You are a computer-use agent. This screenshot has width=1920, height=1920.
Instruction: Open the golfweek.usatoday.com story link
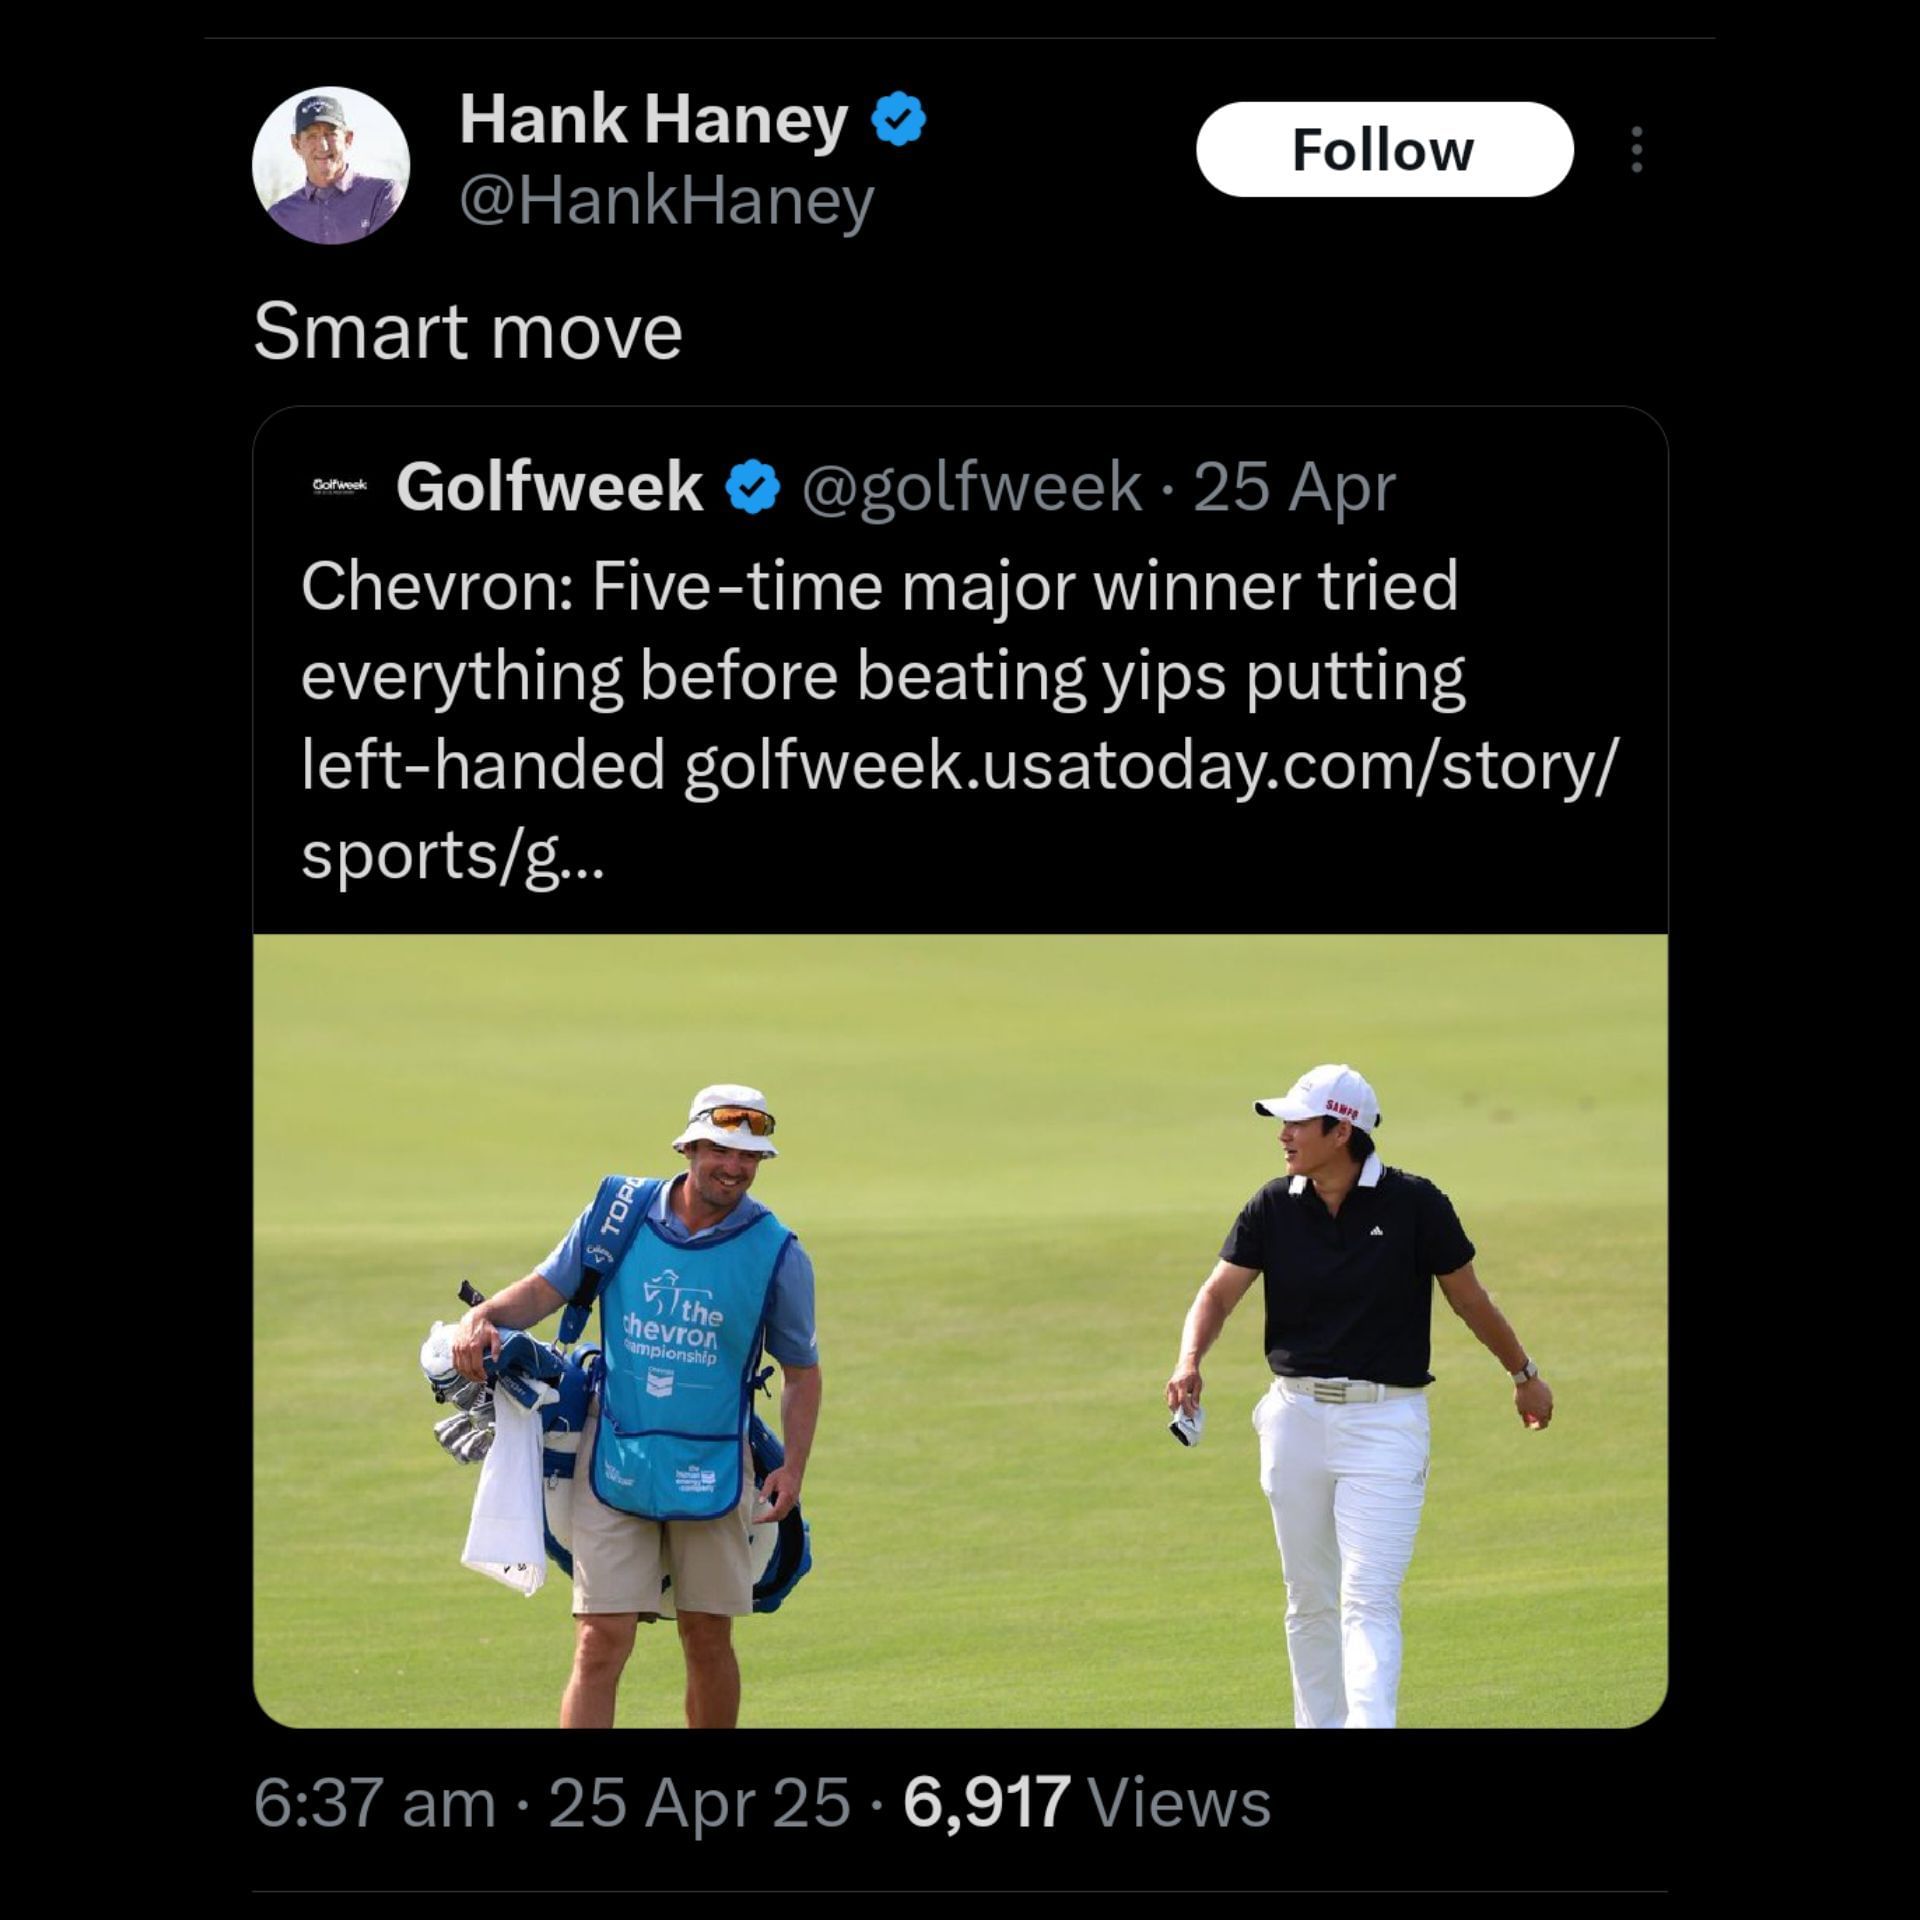[x=1148, y=765]
